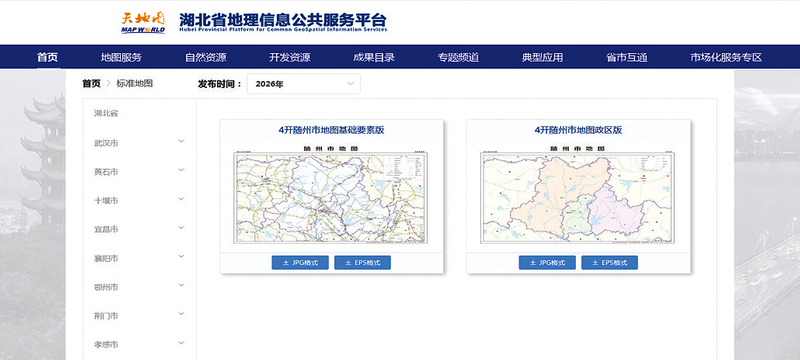The height and width of the screenshot is (360, 800).
Task: Click the 标准地图 breadcrumb text
Action: pyautogui.click(x=134, y=84)
